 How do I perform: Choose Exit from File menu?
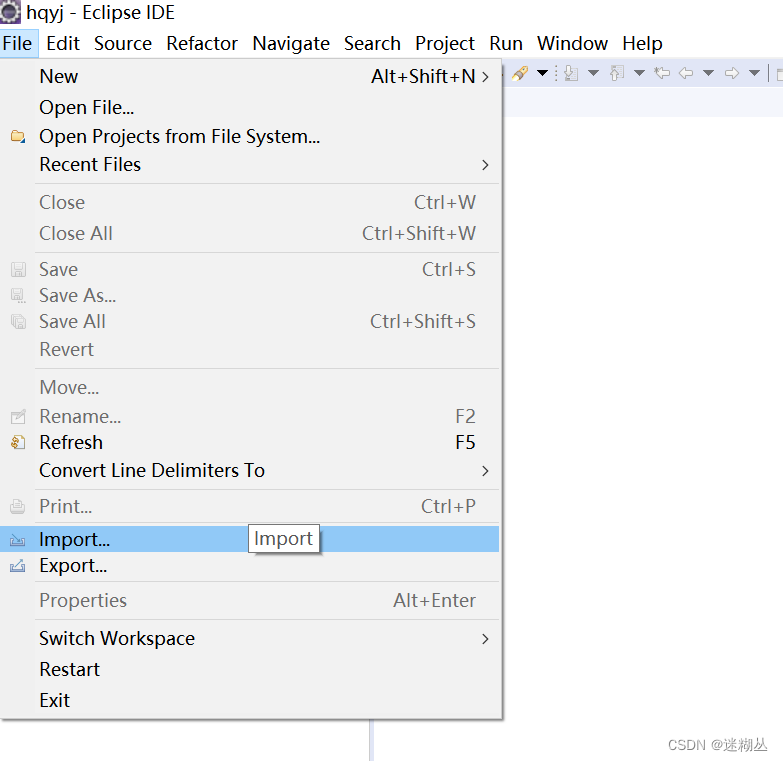tap(250, 700)
